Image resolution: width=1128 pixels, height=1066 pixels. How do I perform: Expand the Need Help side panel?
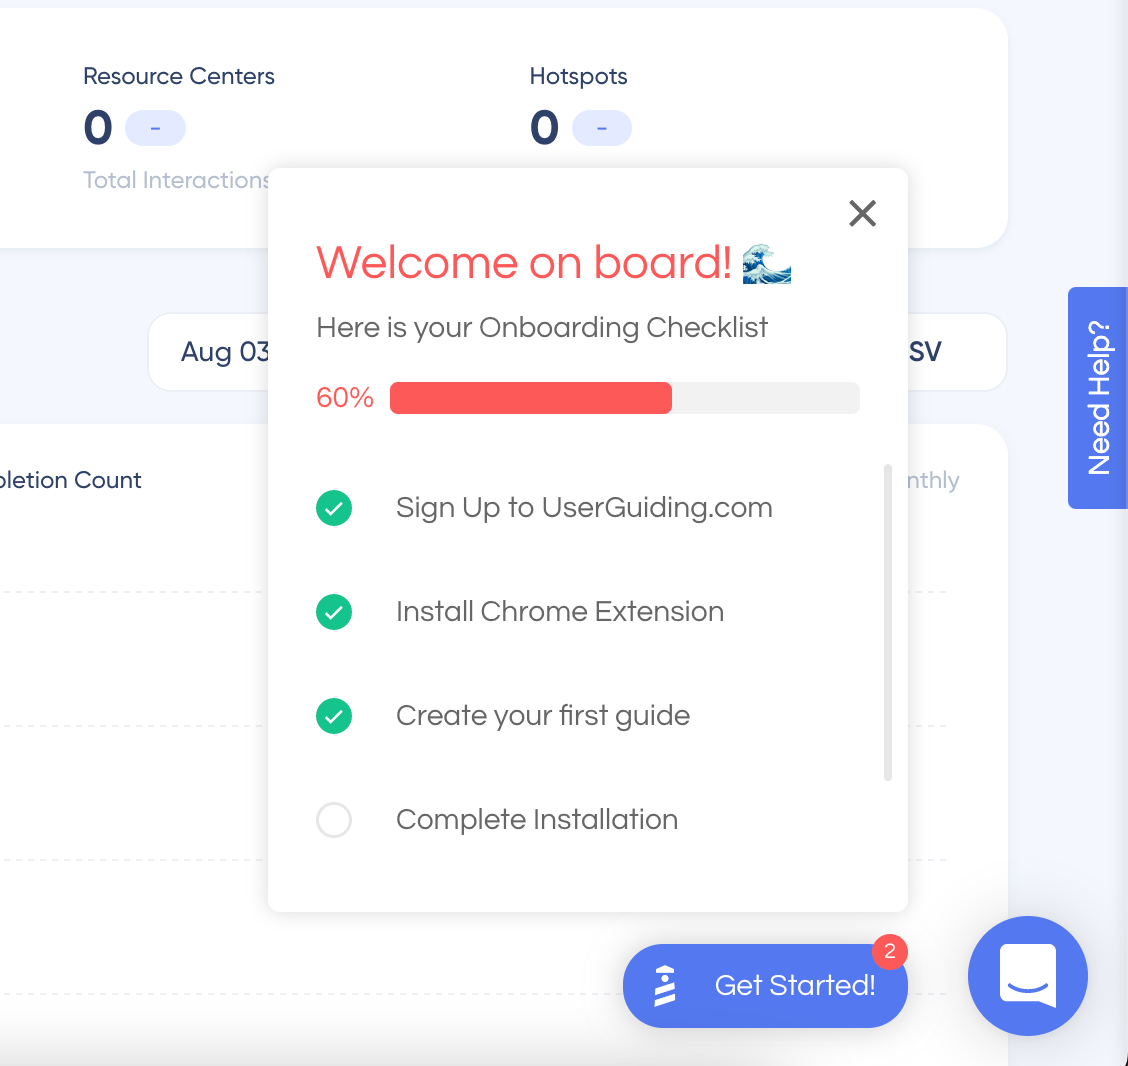click(x=1098, y=398)
